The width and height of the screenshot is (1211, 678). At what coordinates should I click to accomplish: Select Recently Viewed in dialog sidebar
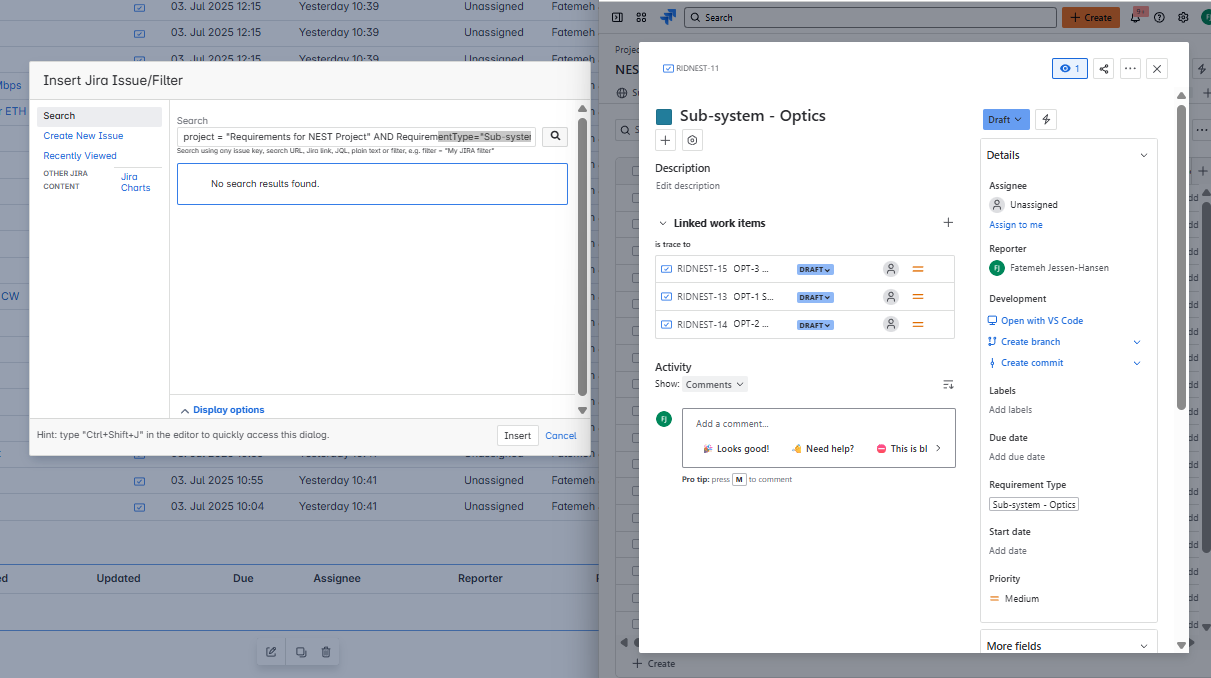[x=80, y=156]
